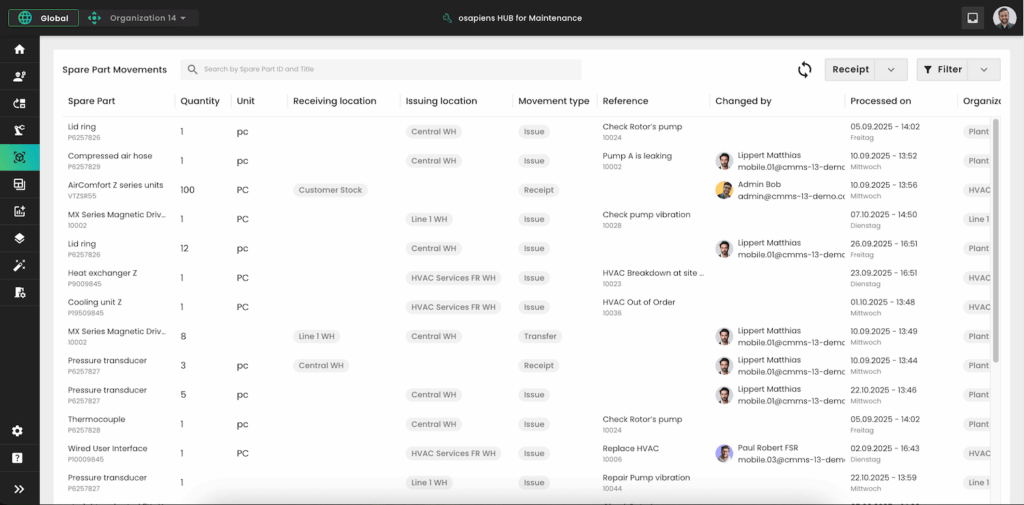
Task: Open the users management sidebar icon
Action: click(20, 76)
